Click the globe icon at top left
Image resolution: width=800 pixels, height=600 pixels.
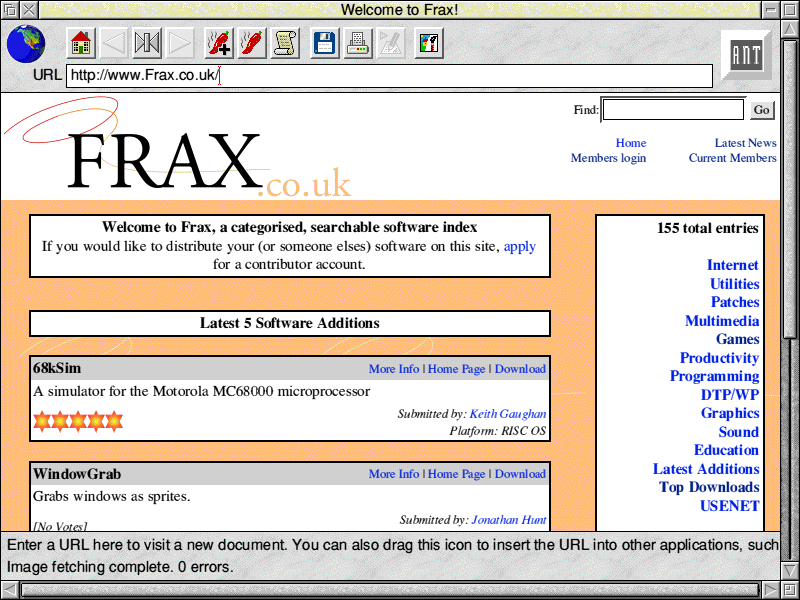point(24,43)
